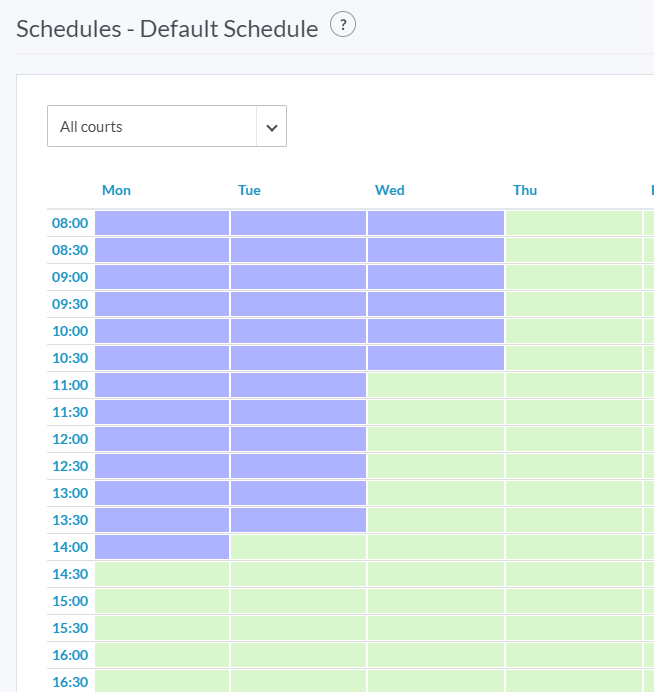Click the help question mark icon
Screen dimensions: 654x692
coord(343,26)
